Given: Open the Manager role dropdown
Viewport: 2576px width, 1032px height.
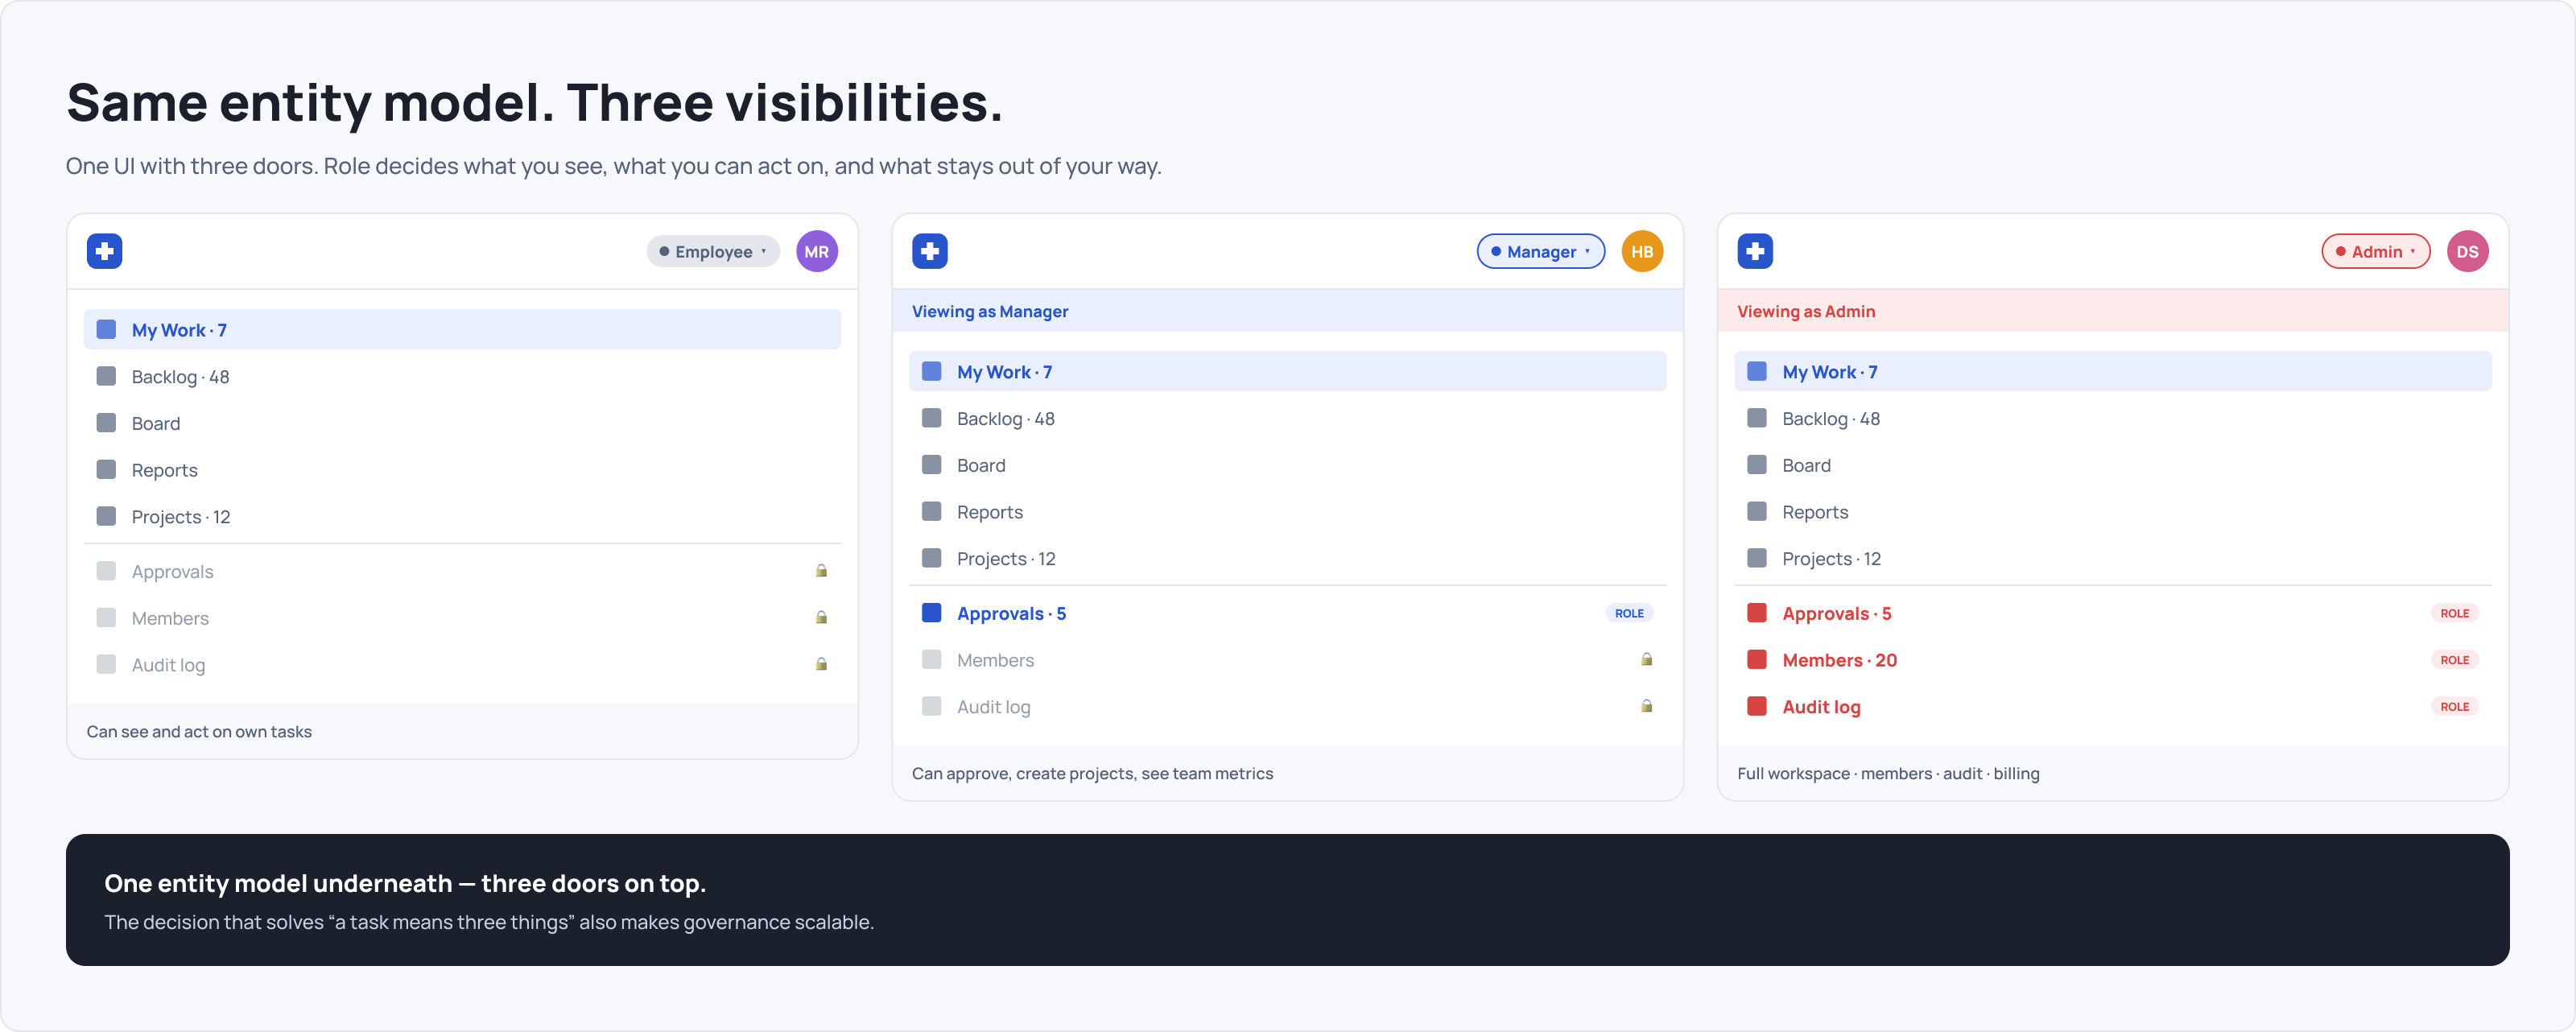Looking at the screenshot, I should (1540, 251).
